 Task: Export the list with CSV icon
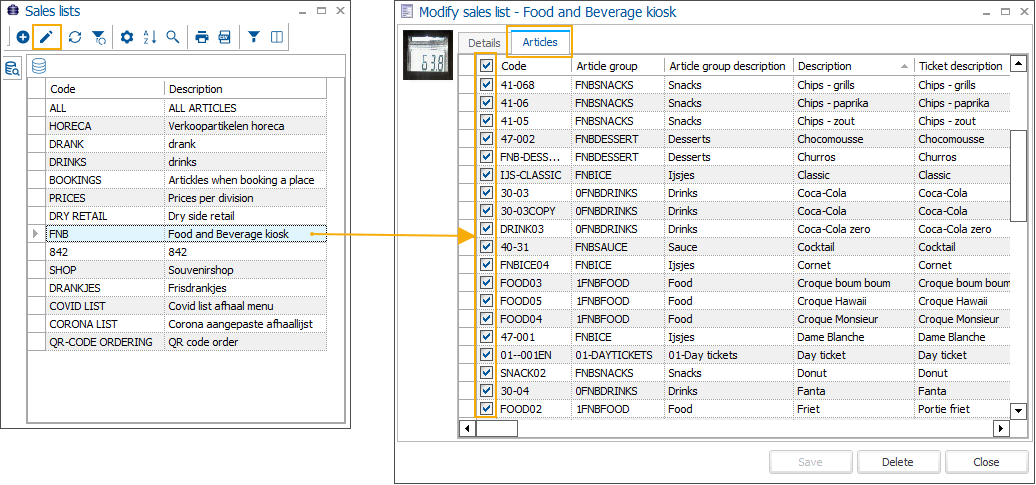click(225, 38)
